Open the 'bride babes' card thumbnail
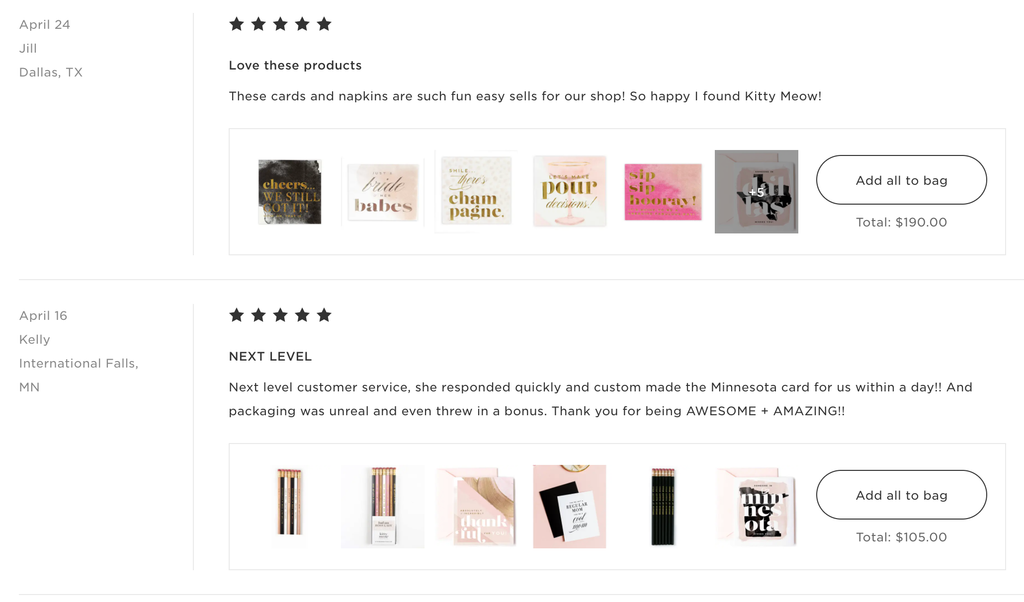 (383, 192)
